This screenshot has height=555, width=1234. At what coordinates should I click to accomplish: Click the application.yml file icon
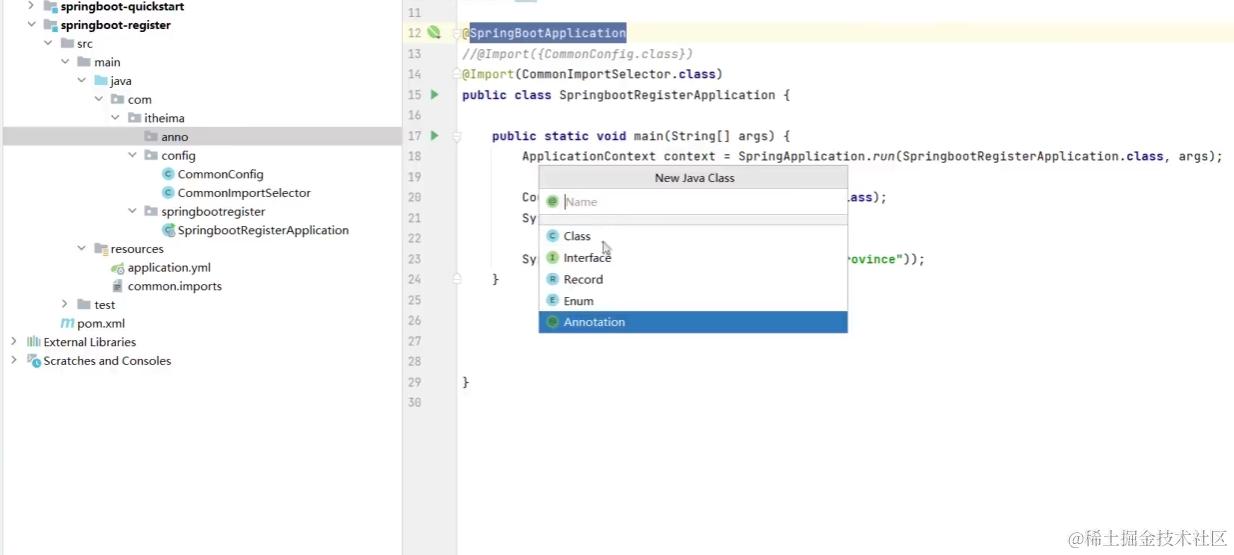click(118, 268)
